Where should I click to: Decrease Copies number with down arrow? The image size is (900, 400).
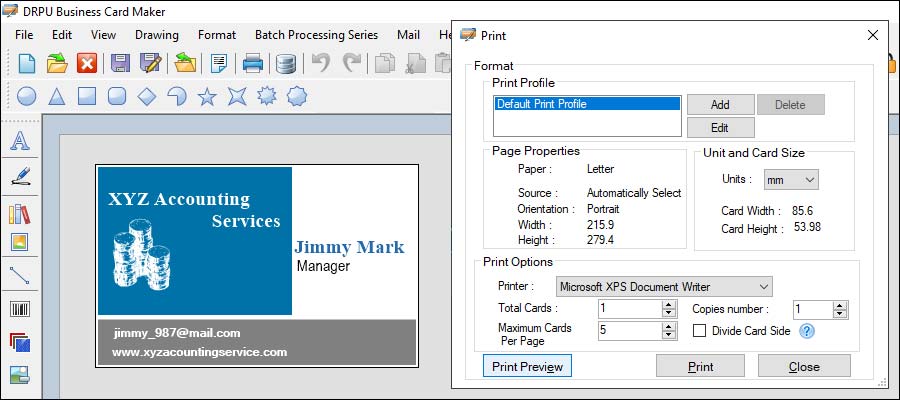(840, 314)
